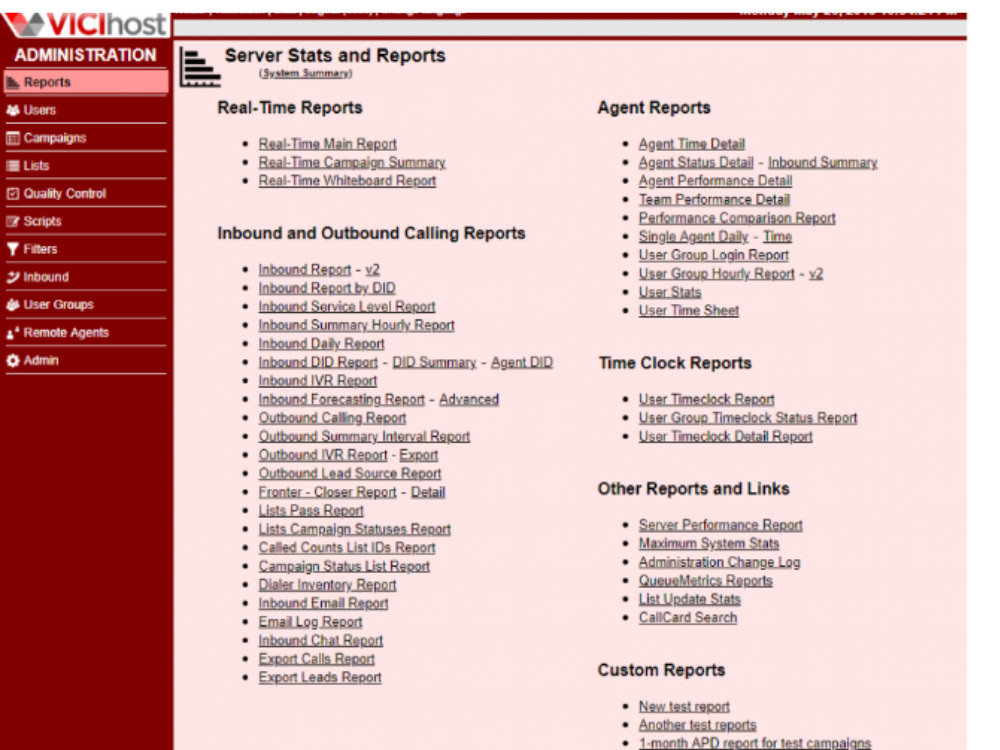Screen dimensions: 1000x750
Task: Click the Scripts pencil icon
Action: 13,221
